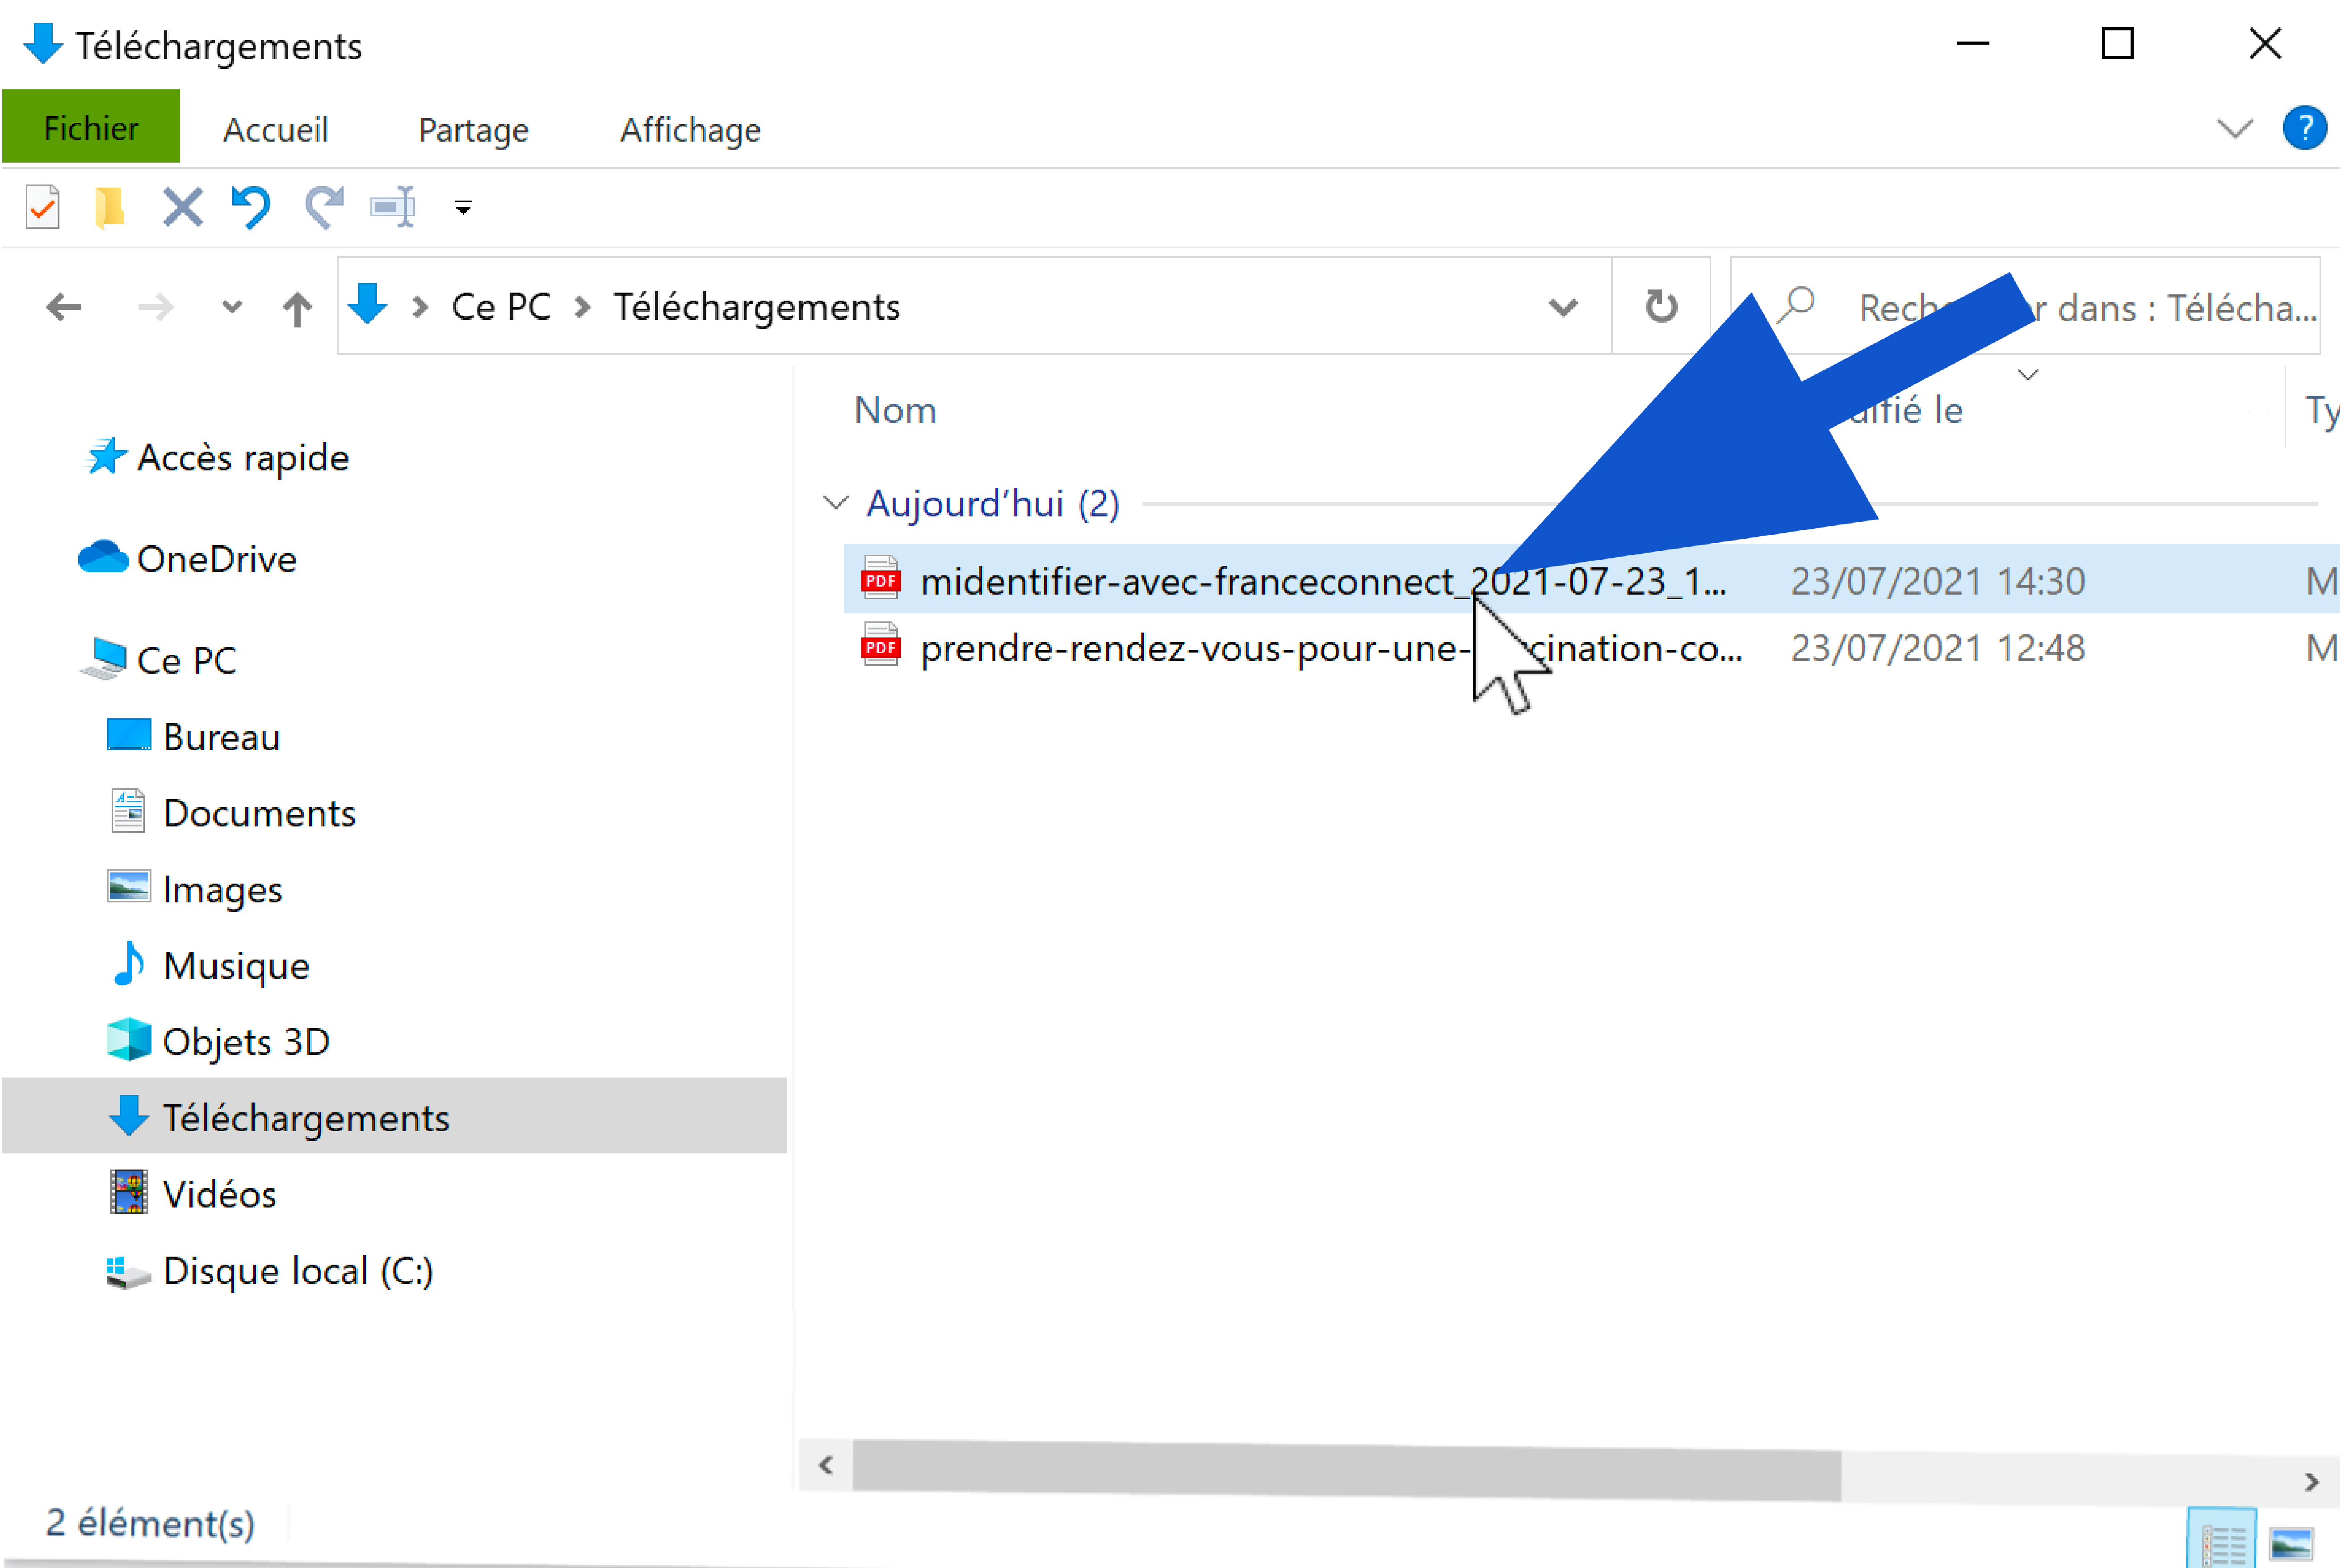Refresh the Téléchargements folder

[1661, 306]
